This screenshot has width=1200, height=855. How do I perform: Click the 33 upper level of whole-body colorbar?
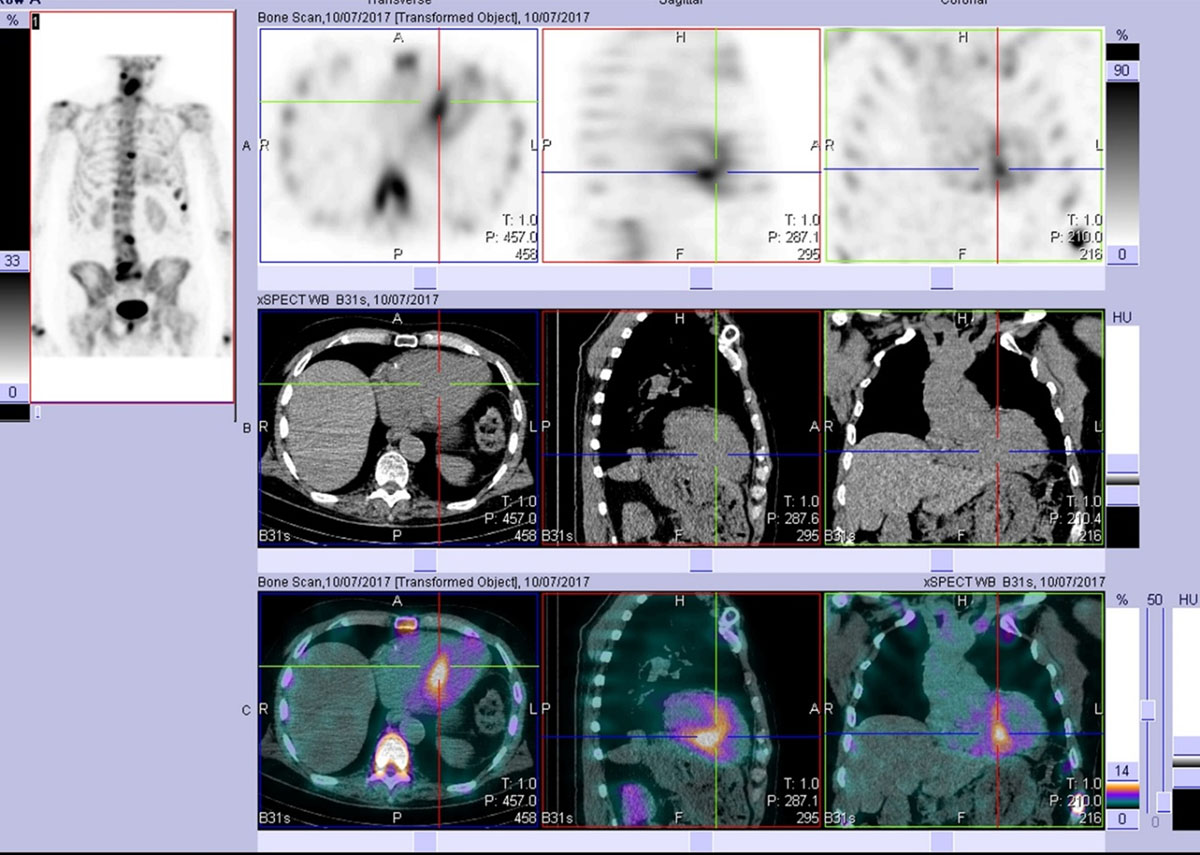tap(14, 262)
